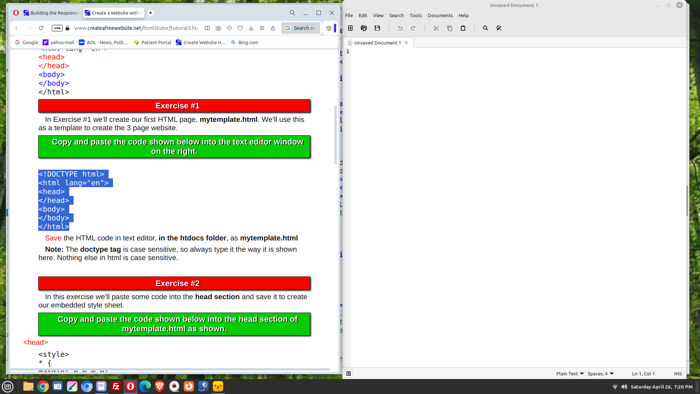Click the find and replace icon in editor
Viewport: 700px width, 394px height.
(x=499, y=28)
